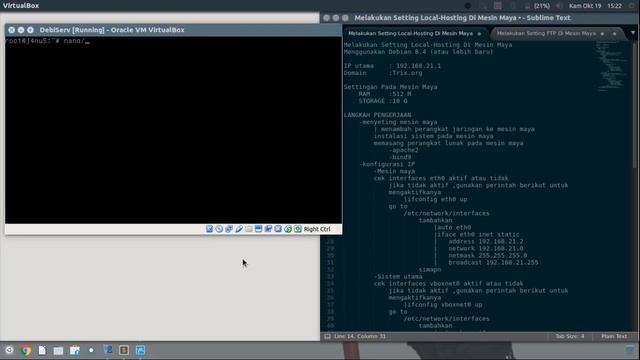The image size is (640, 360).
Task: Open the system power menu in the top panel
Action: click(x=631, y=6)
